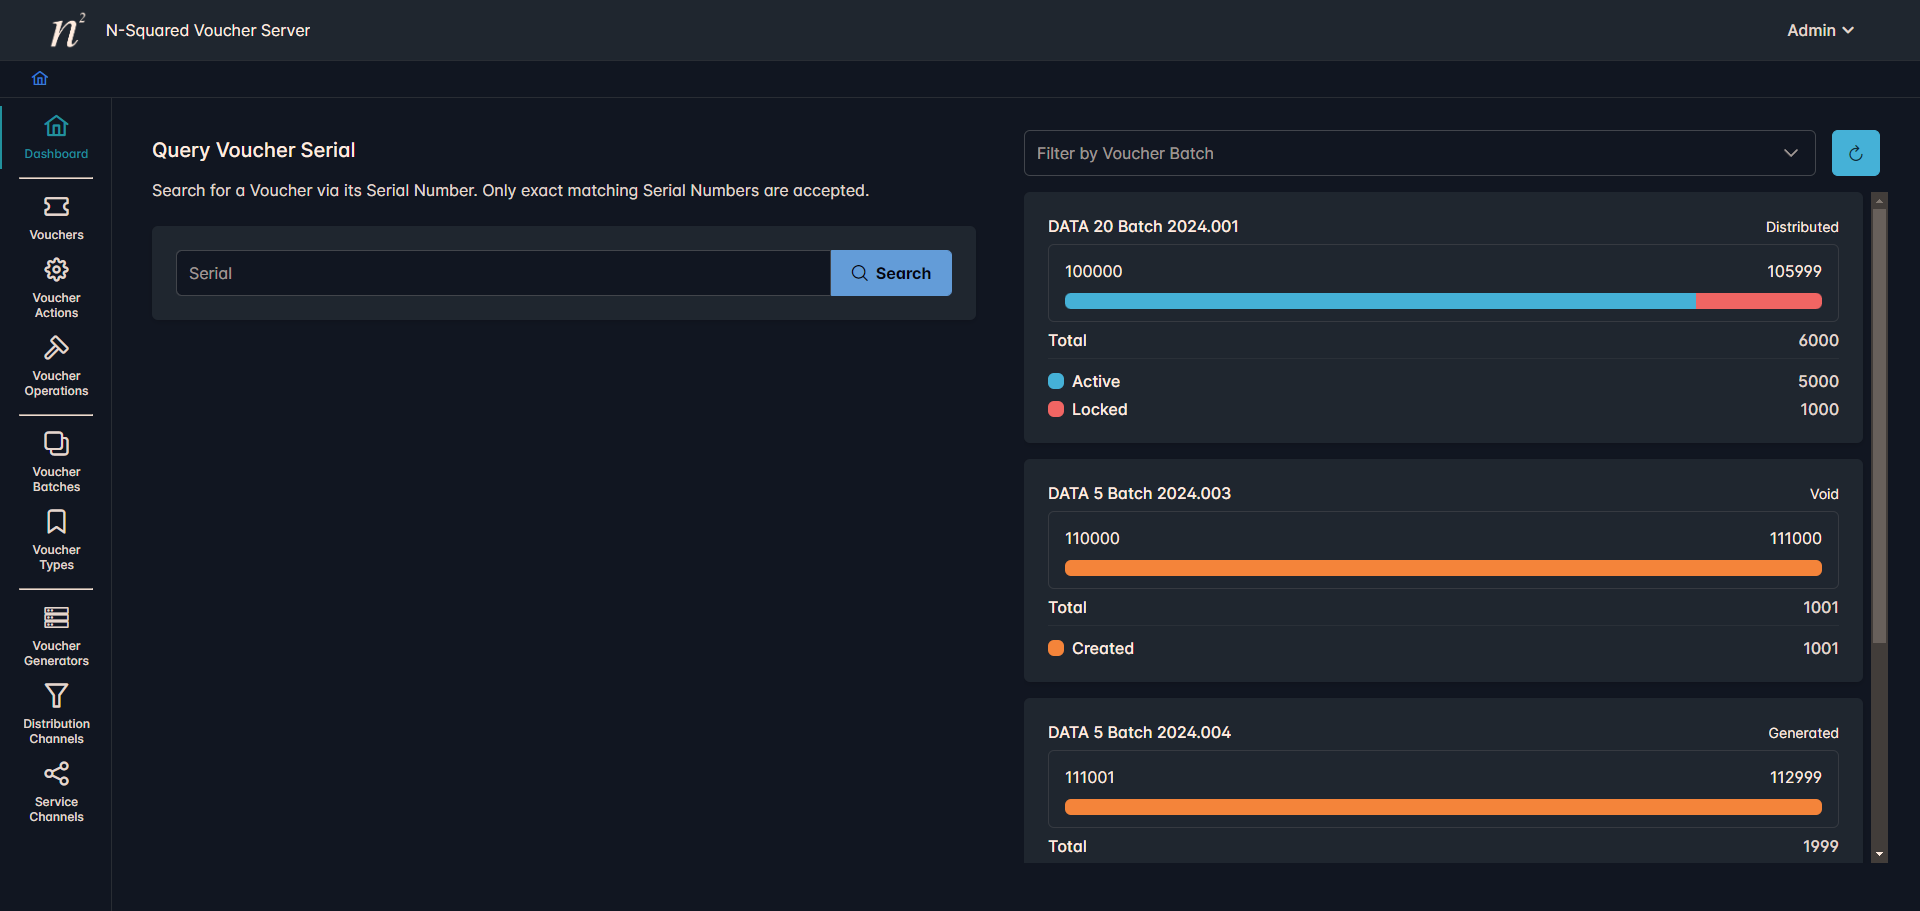Click the breadcrumb home icon

pos(40,78)
